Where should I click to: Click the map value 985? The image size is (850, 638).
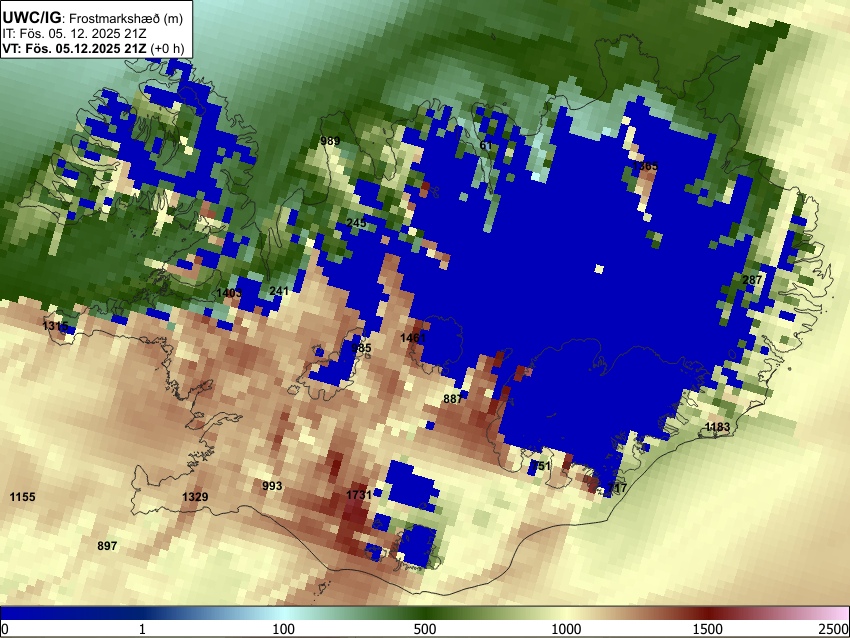(x=362, y=348)
